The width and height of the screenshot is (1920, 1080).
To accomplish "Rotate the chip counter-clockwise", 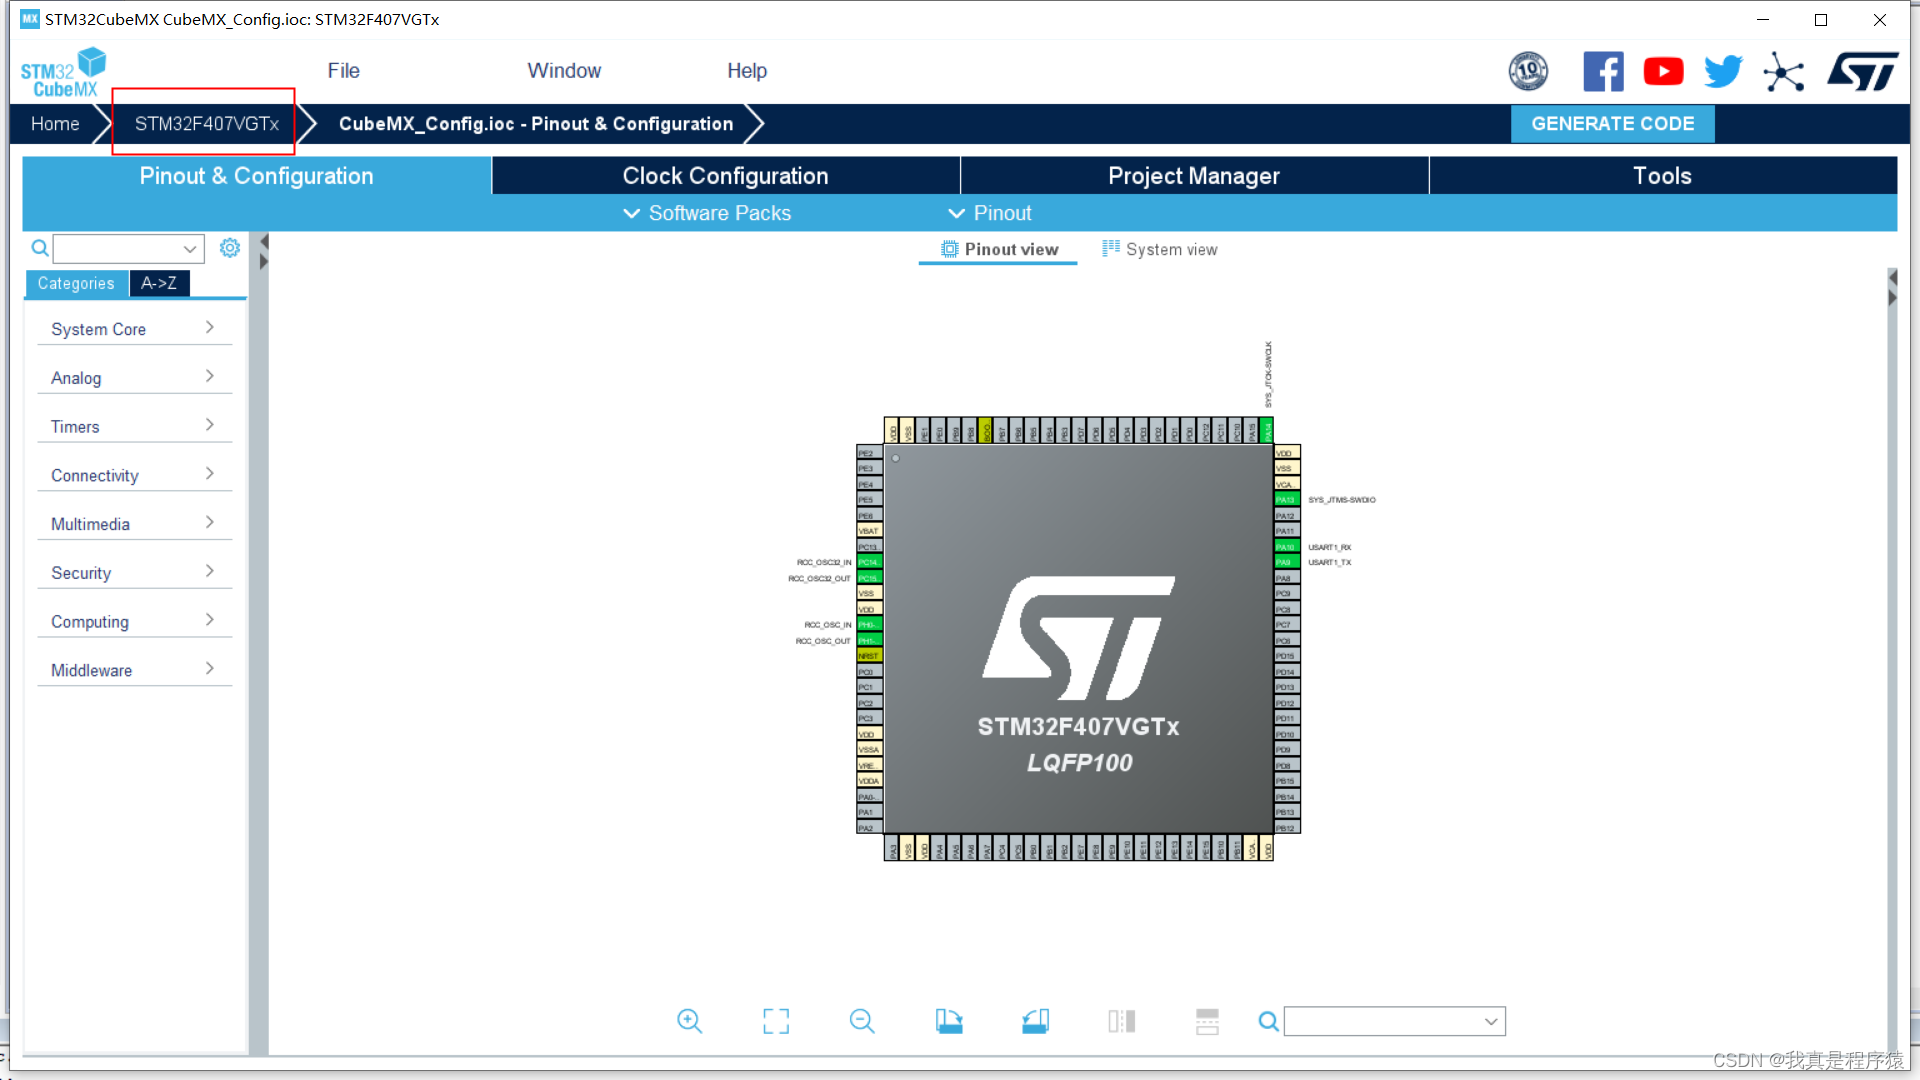I will point(1035,1021).
